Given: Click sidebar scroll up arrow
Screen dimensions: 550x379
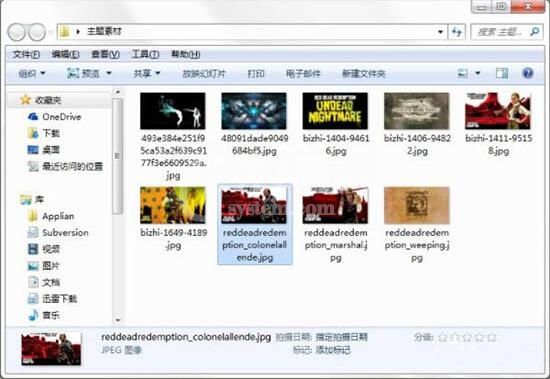Looking at the screenshot, I should tap(118, 92).
